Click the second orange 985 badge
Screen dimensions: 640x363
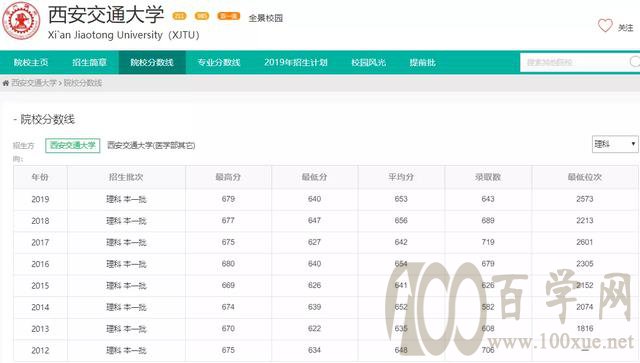point(202,16)
